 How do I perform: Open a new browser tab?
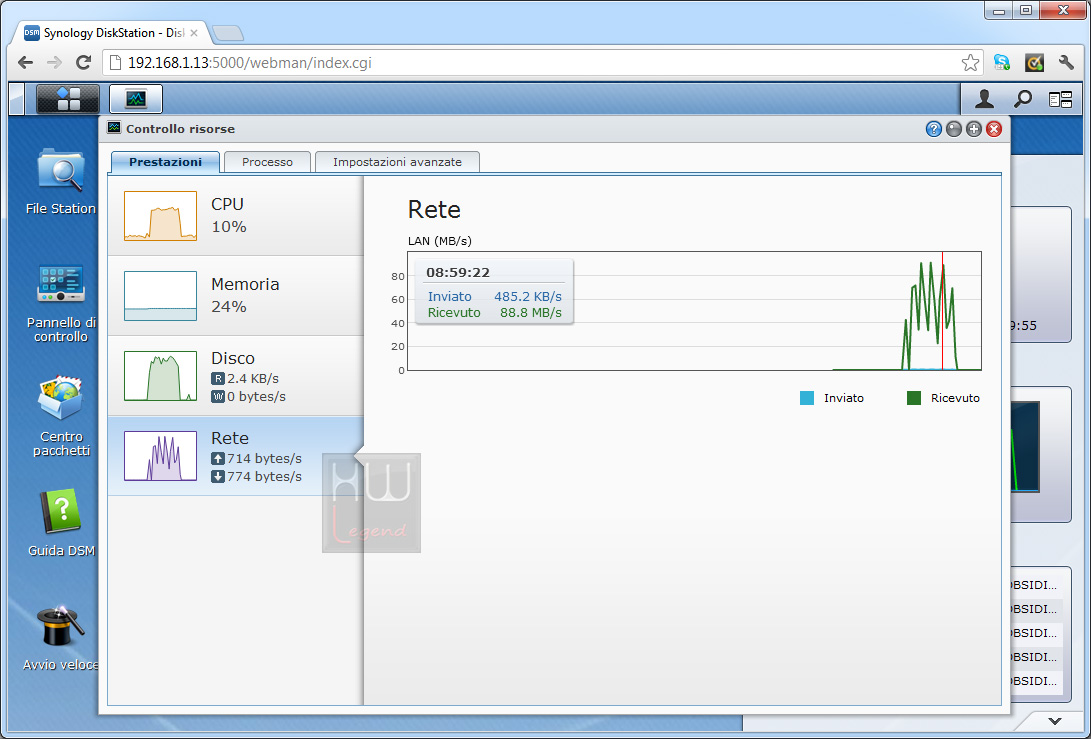228,33
